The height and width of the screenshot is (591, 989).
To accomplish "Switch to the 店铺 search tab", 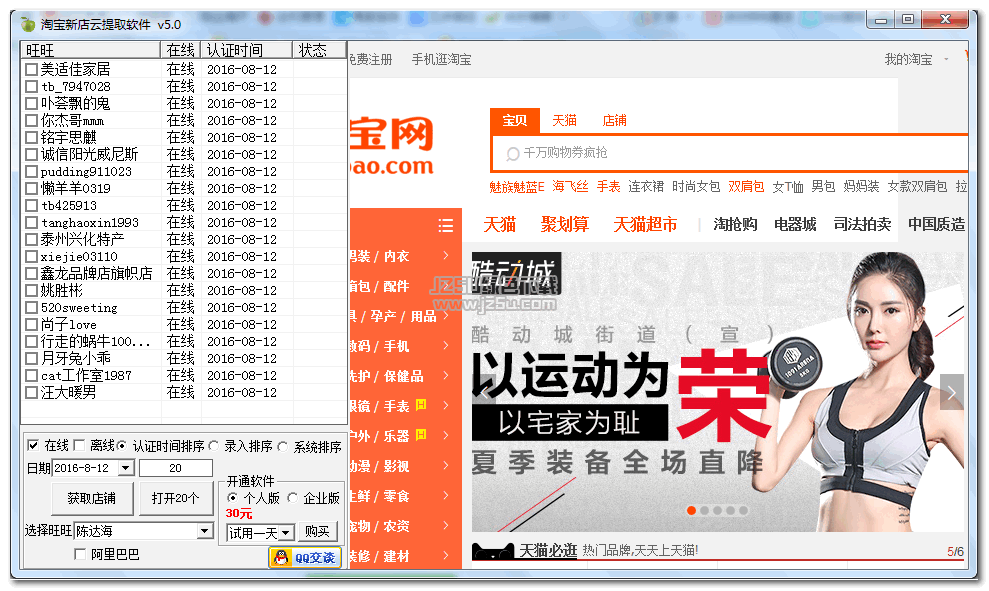I will point(614,120).
